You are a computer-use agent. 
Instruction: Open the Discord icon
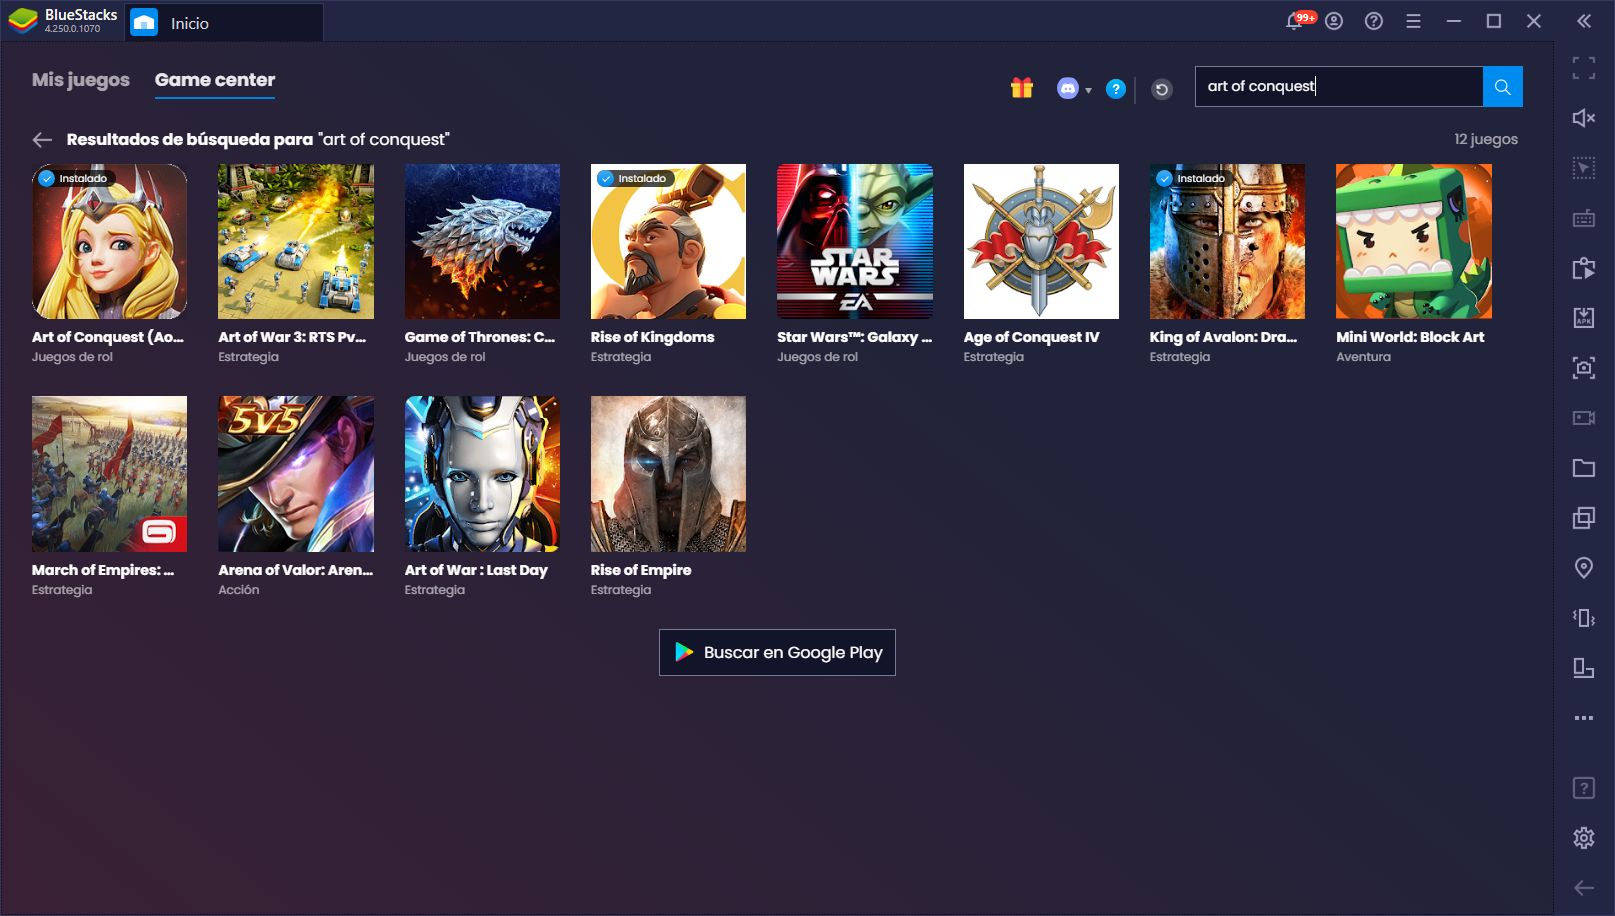1067,89
